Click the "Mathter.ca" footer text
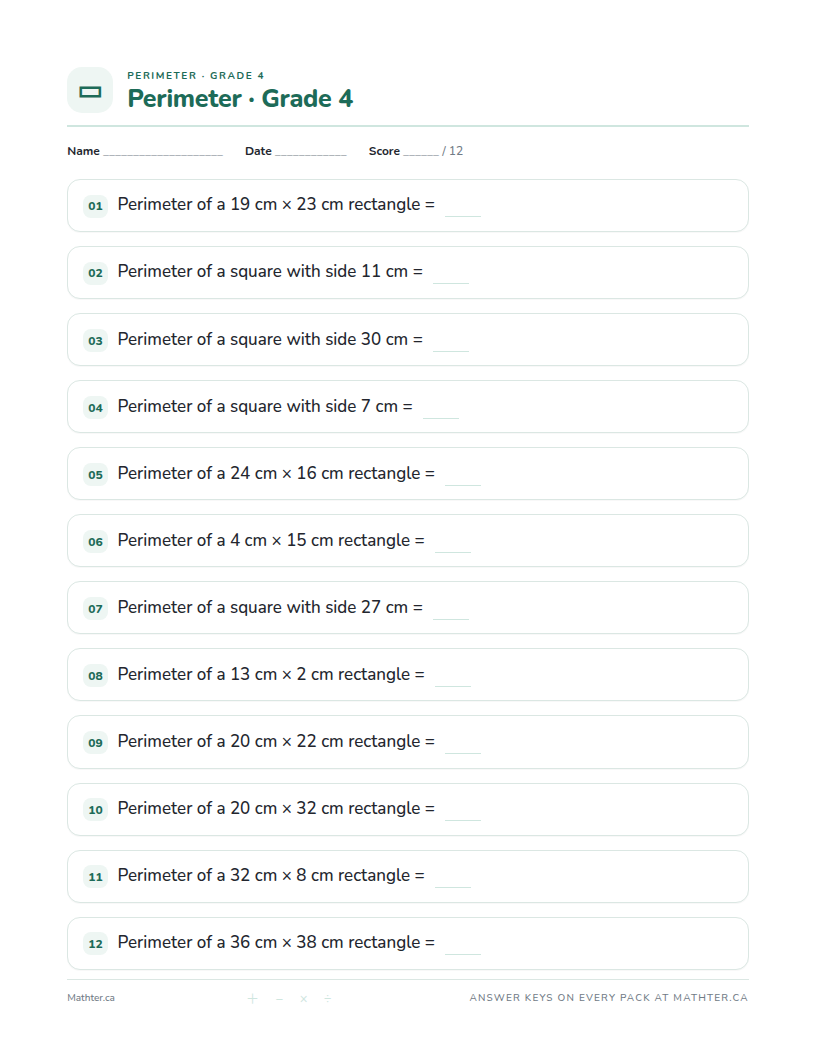This screenshot has height=1056, width=816. point(91,998)
